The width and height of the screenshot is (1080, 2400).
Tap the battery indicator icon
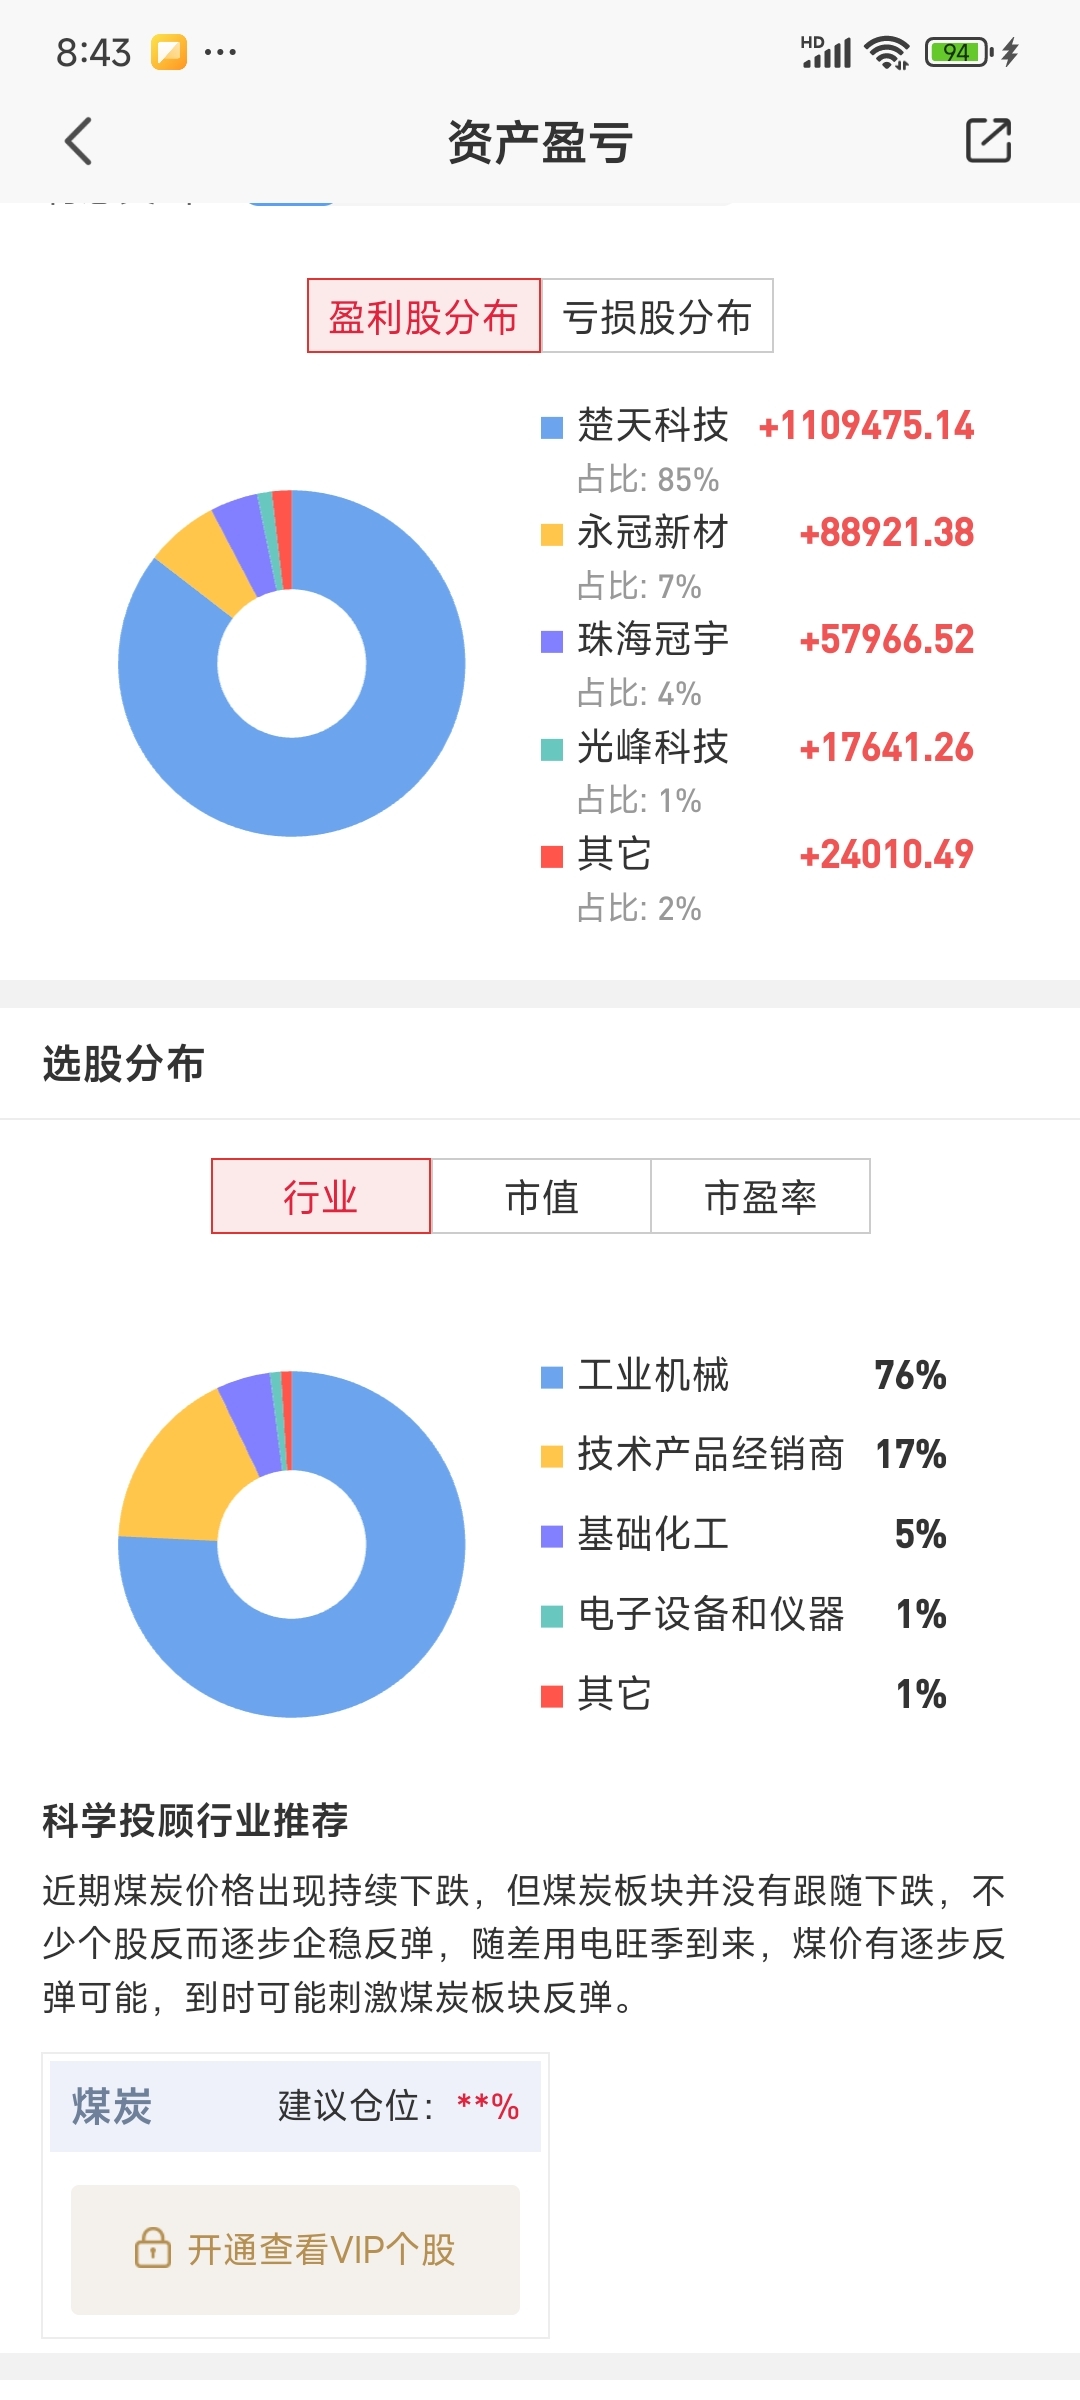pos(959,51)
